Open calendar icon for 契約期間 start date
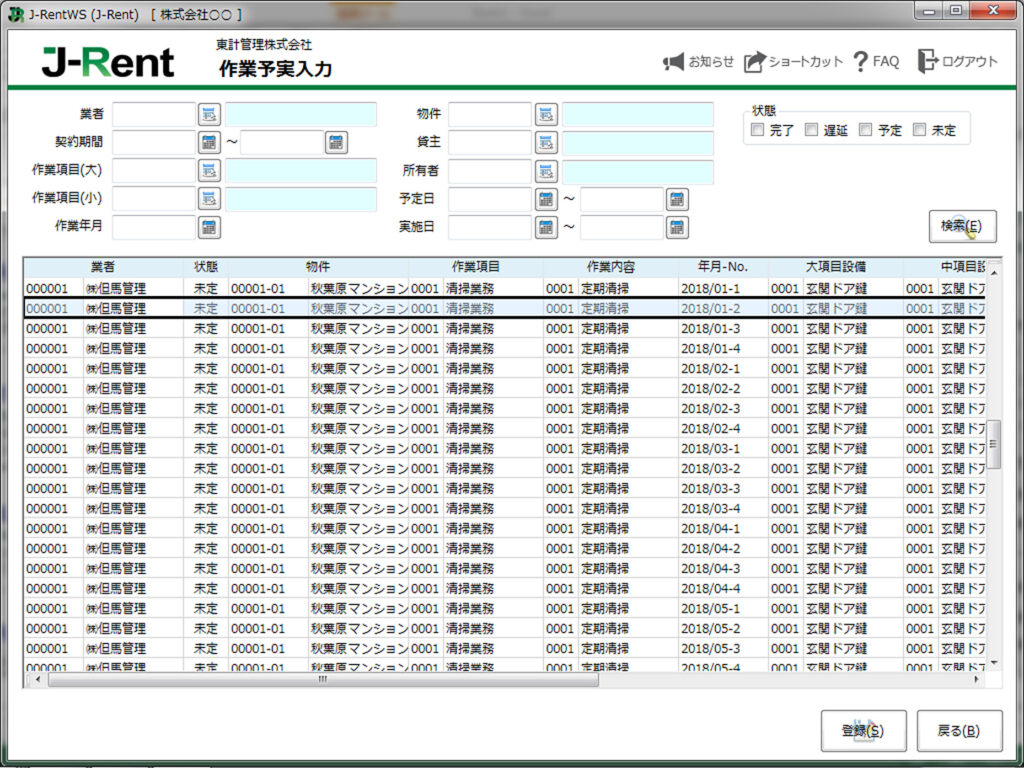The image size is (1024, 768). click(x=209, y=142)
